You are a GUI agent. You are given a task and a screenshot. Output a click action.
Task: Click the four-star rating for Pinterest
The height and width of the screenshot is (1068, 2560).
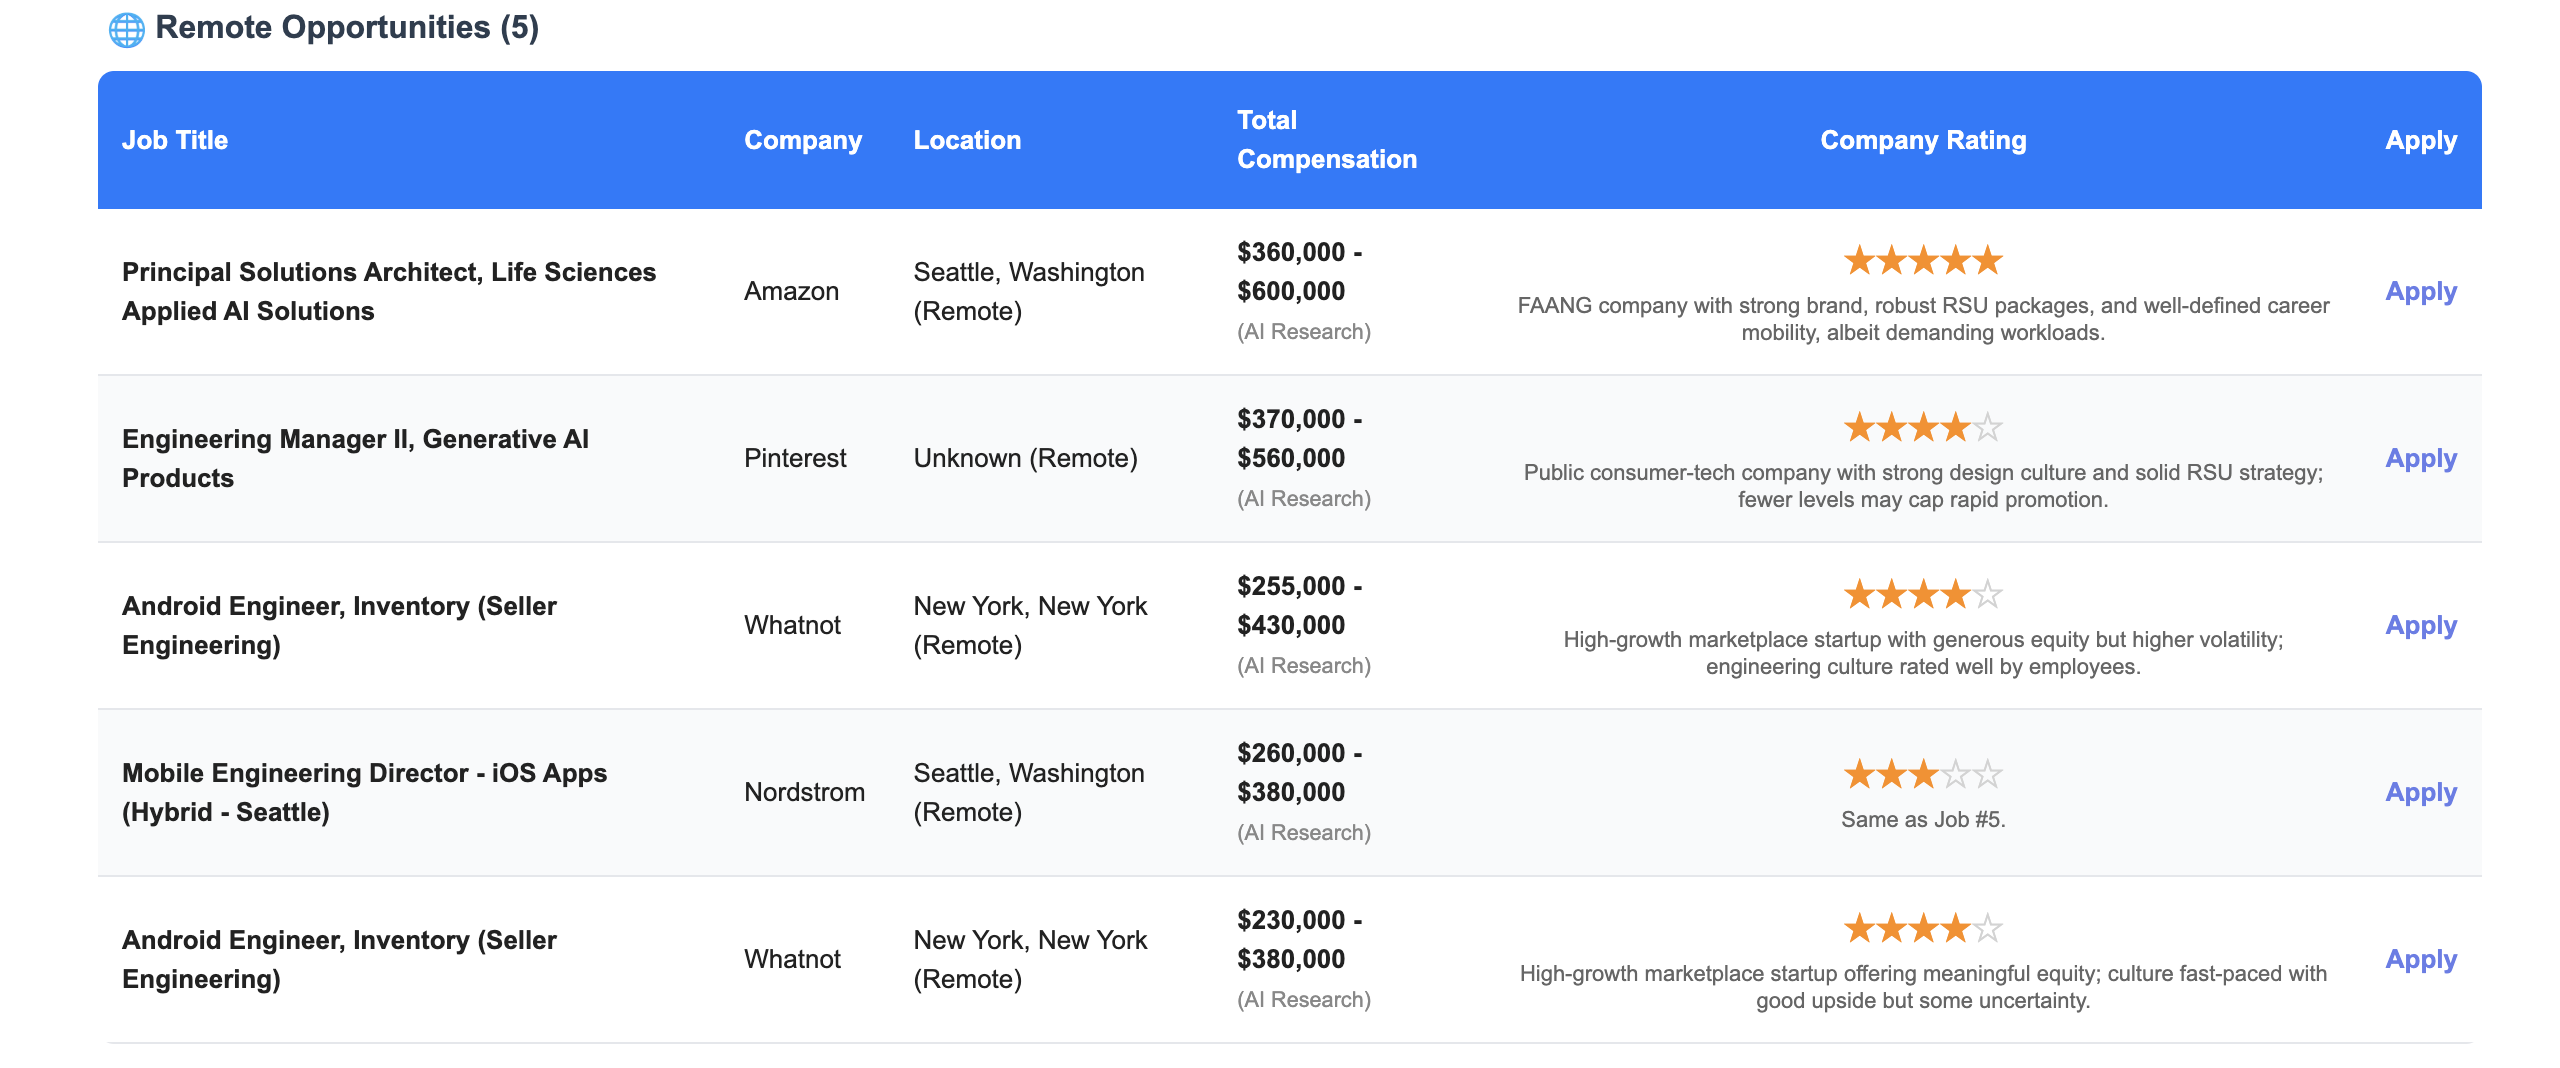[1923, 428]
